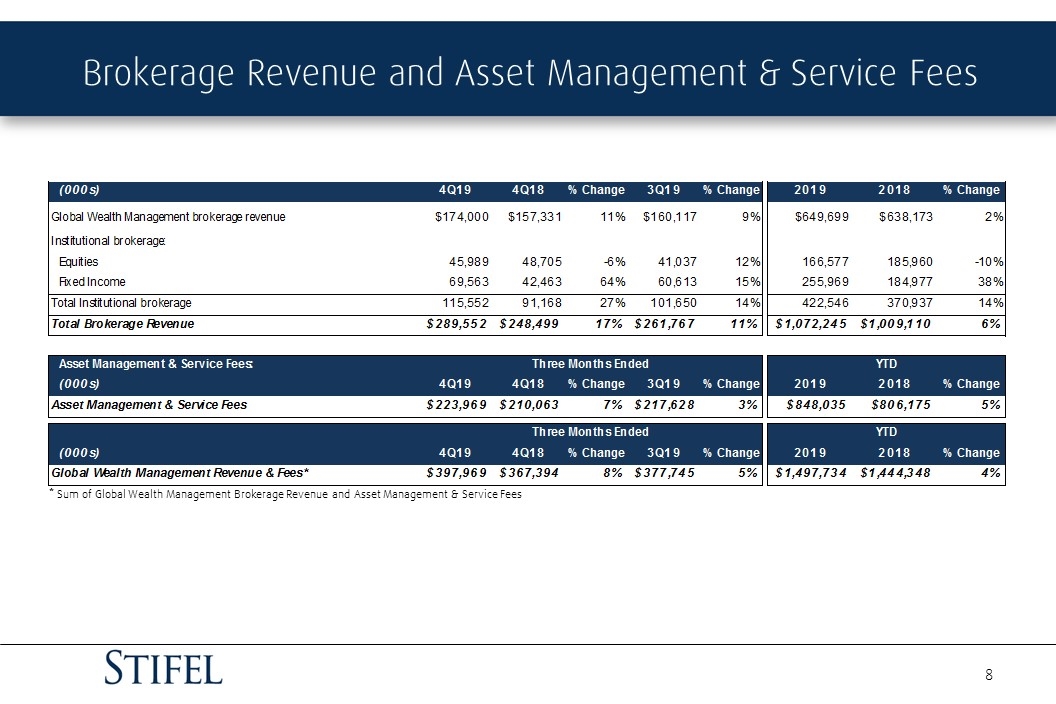Click Global Wealth 2018 value $1,444,348
Image resolution: width=1056 pixels, height=704 pixels.
click(x=895, y=473)
